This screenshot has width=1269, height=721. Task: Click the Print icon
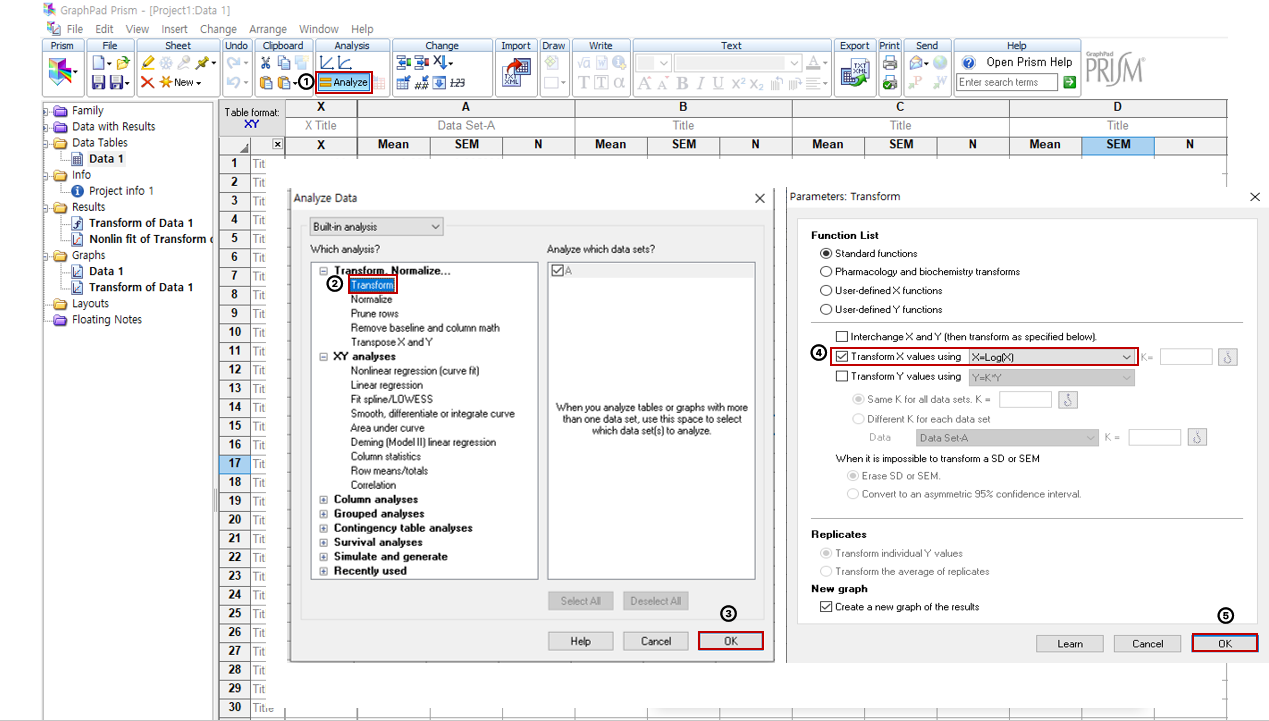tap(889, 62)
